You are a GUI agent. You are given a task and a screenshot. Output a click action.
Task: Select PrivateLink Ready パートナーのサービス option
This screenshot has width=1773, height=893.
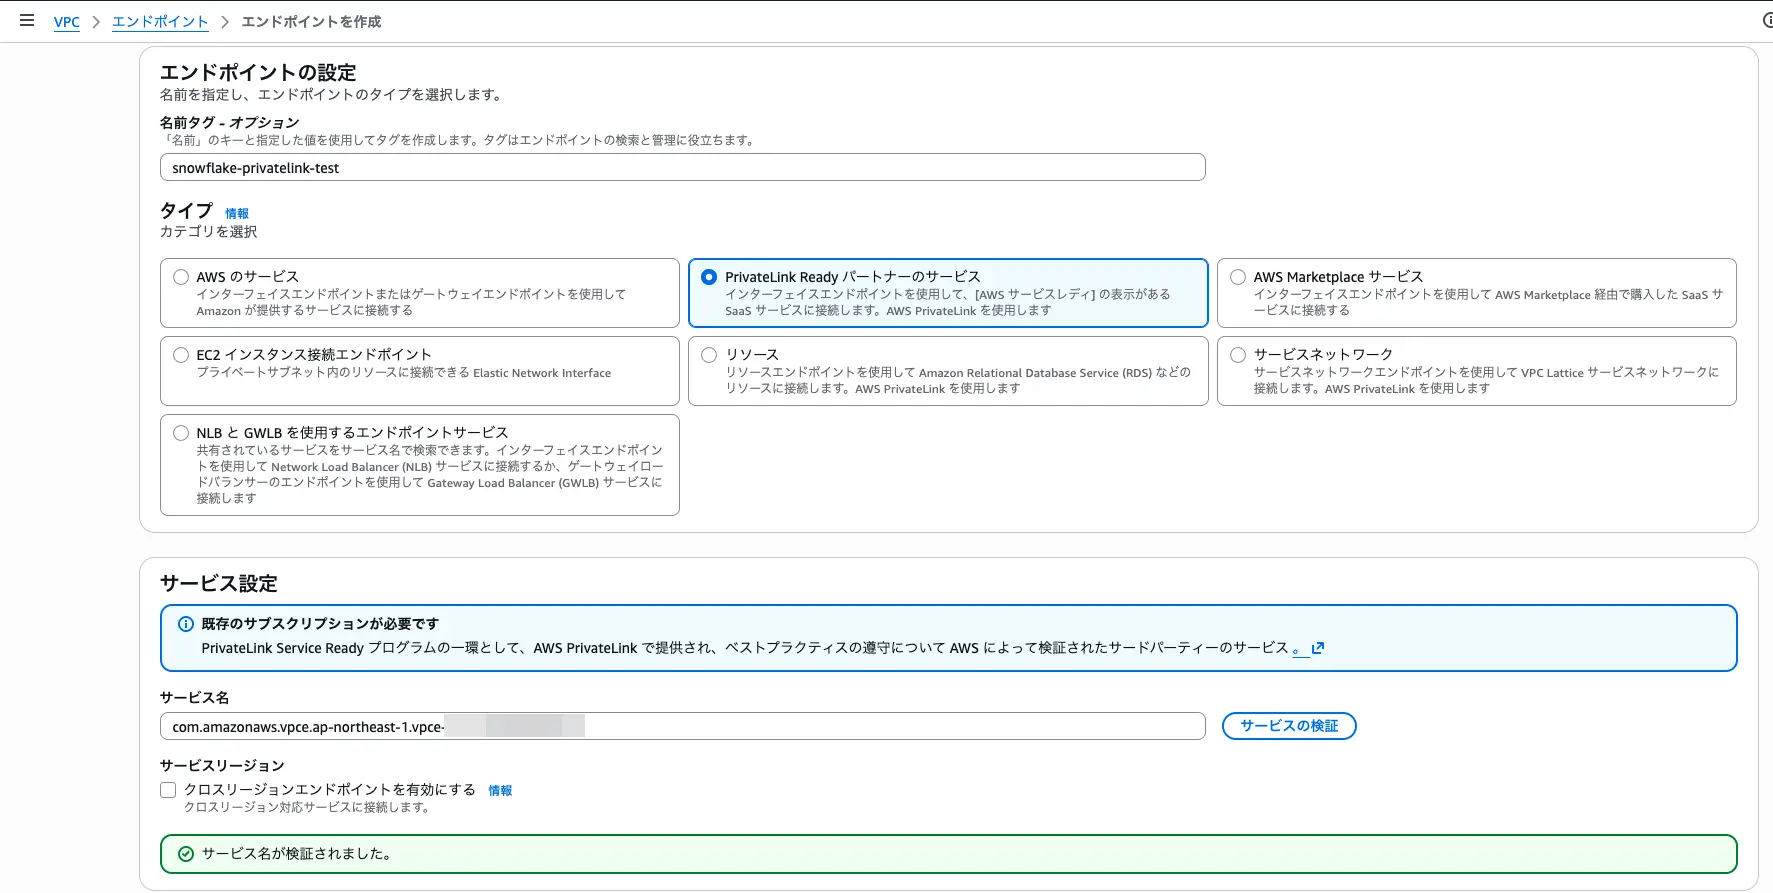(x=709, y=277)
